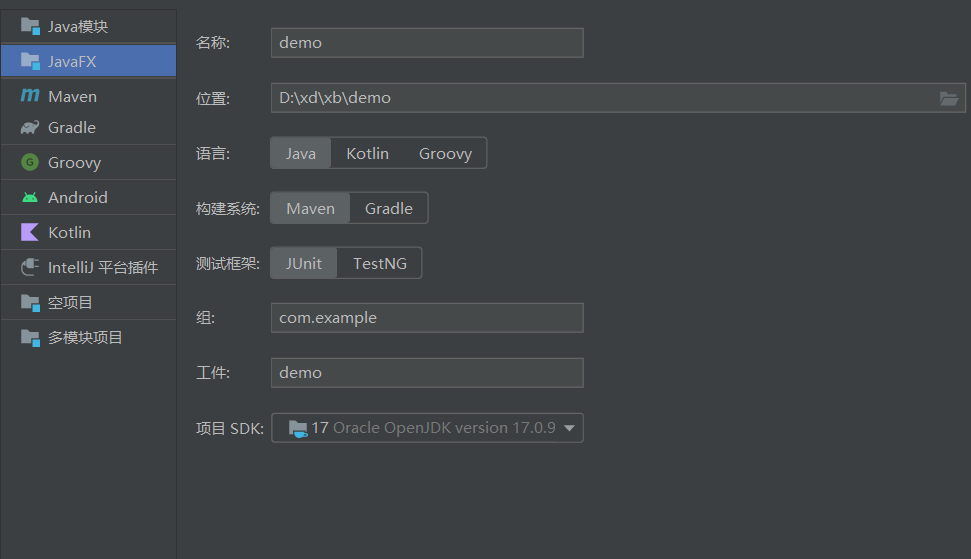Click the Maven 'm' icon

tap(30, 95)
